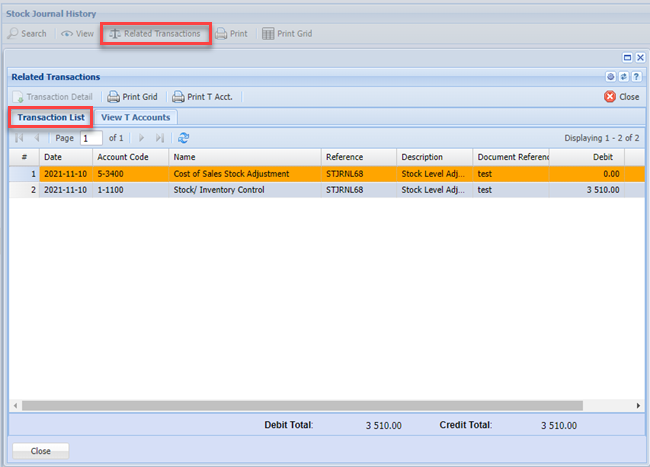
Task: Click the View eye icon button
Action: [77, 34]
